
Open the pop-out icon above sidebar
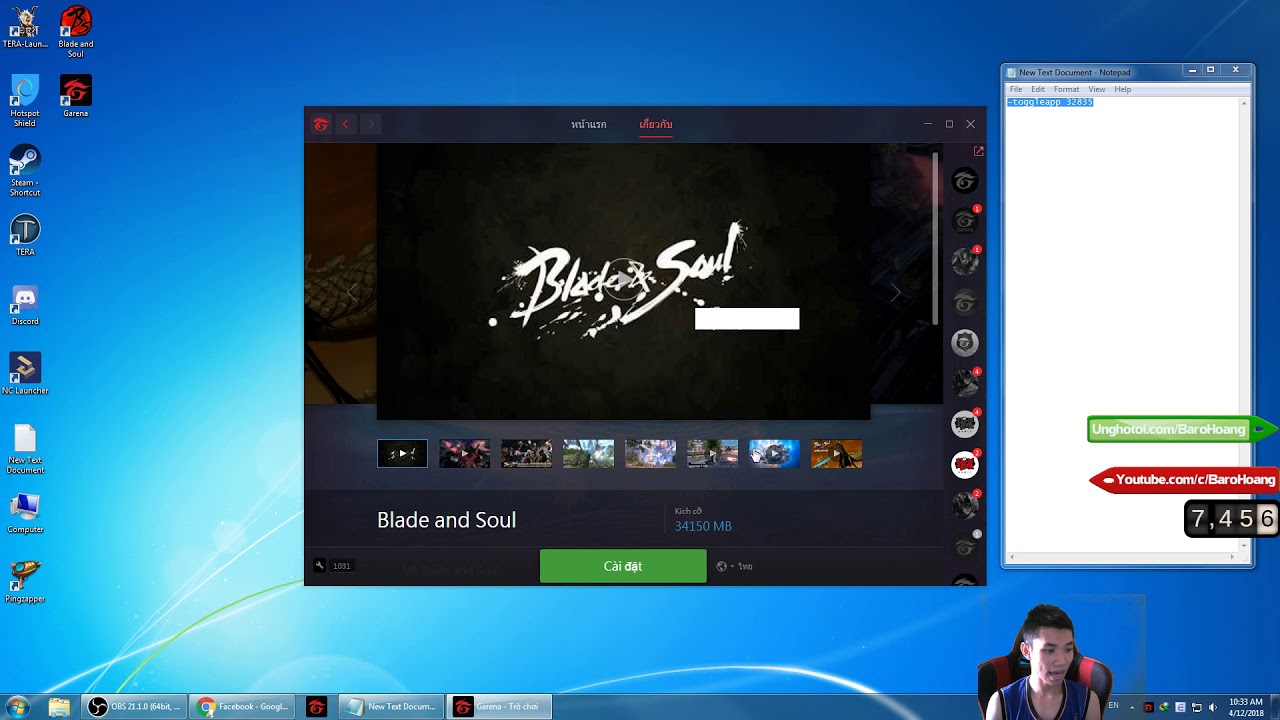click(x=978, y=151)
